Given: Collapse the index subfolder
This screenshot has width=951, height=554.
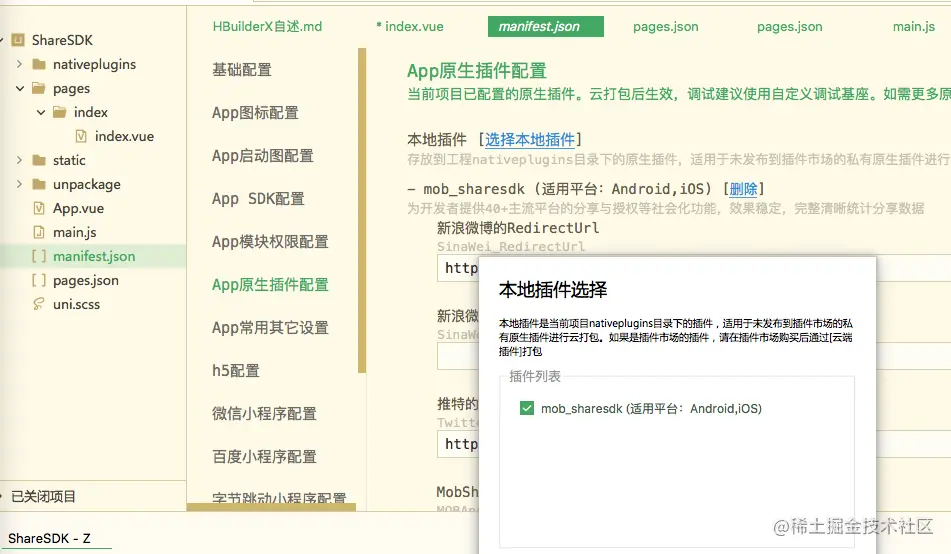Looking at the screenshot, I should tap(41, 112).
